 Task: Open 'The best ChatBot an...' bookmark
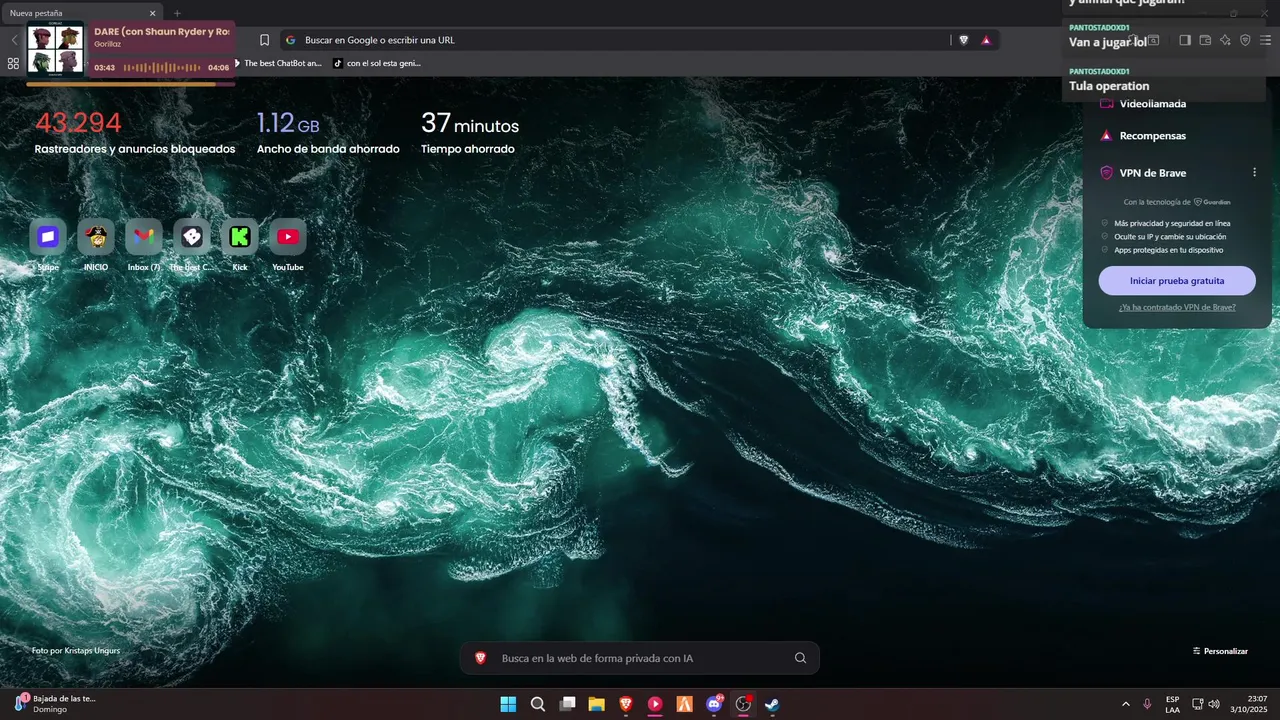pos(278,63)
